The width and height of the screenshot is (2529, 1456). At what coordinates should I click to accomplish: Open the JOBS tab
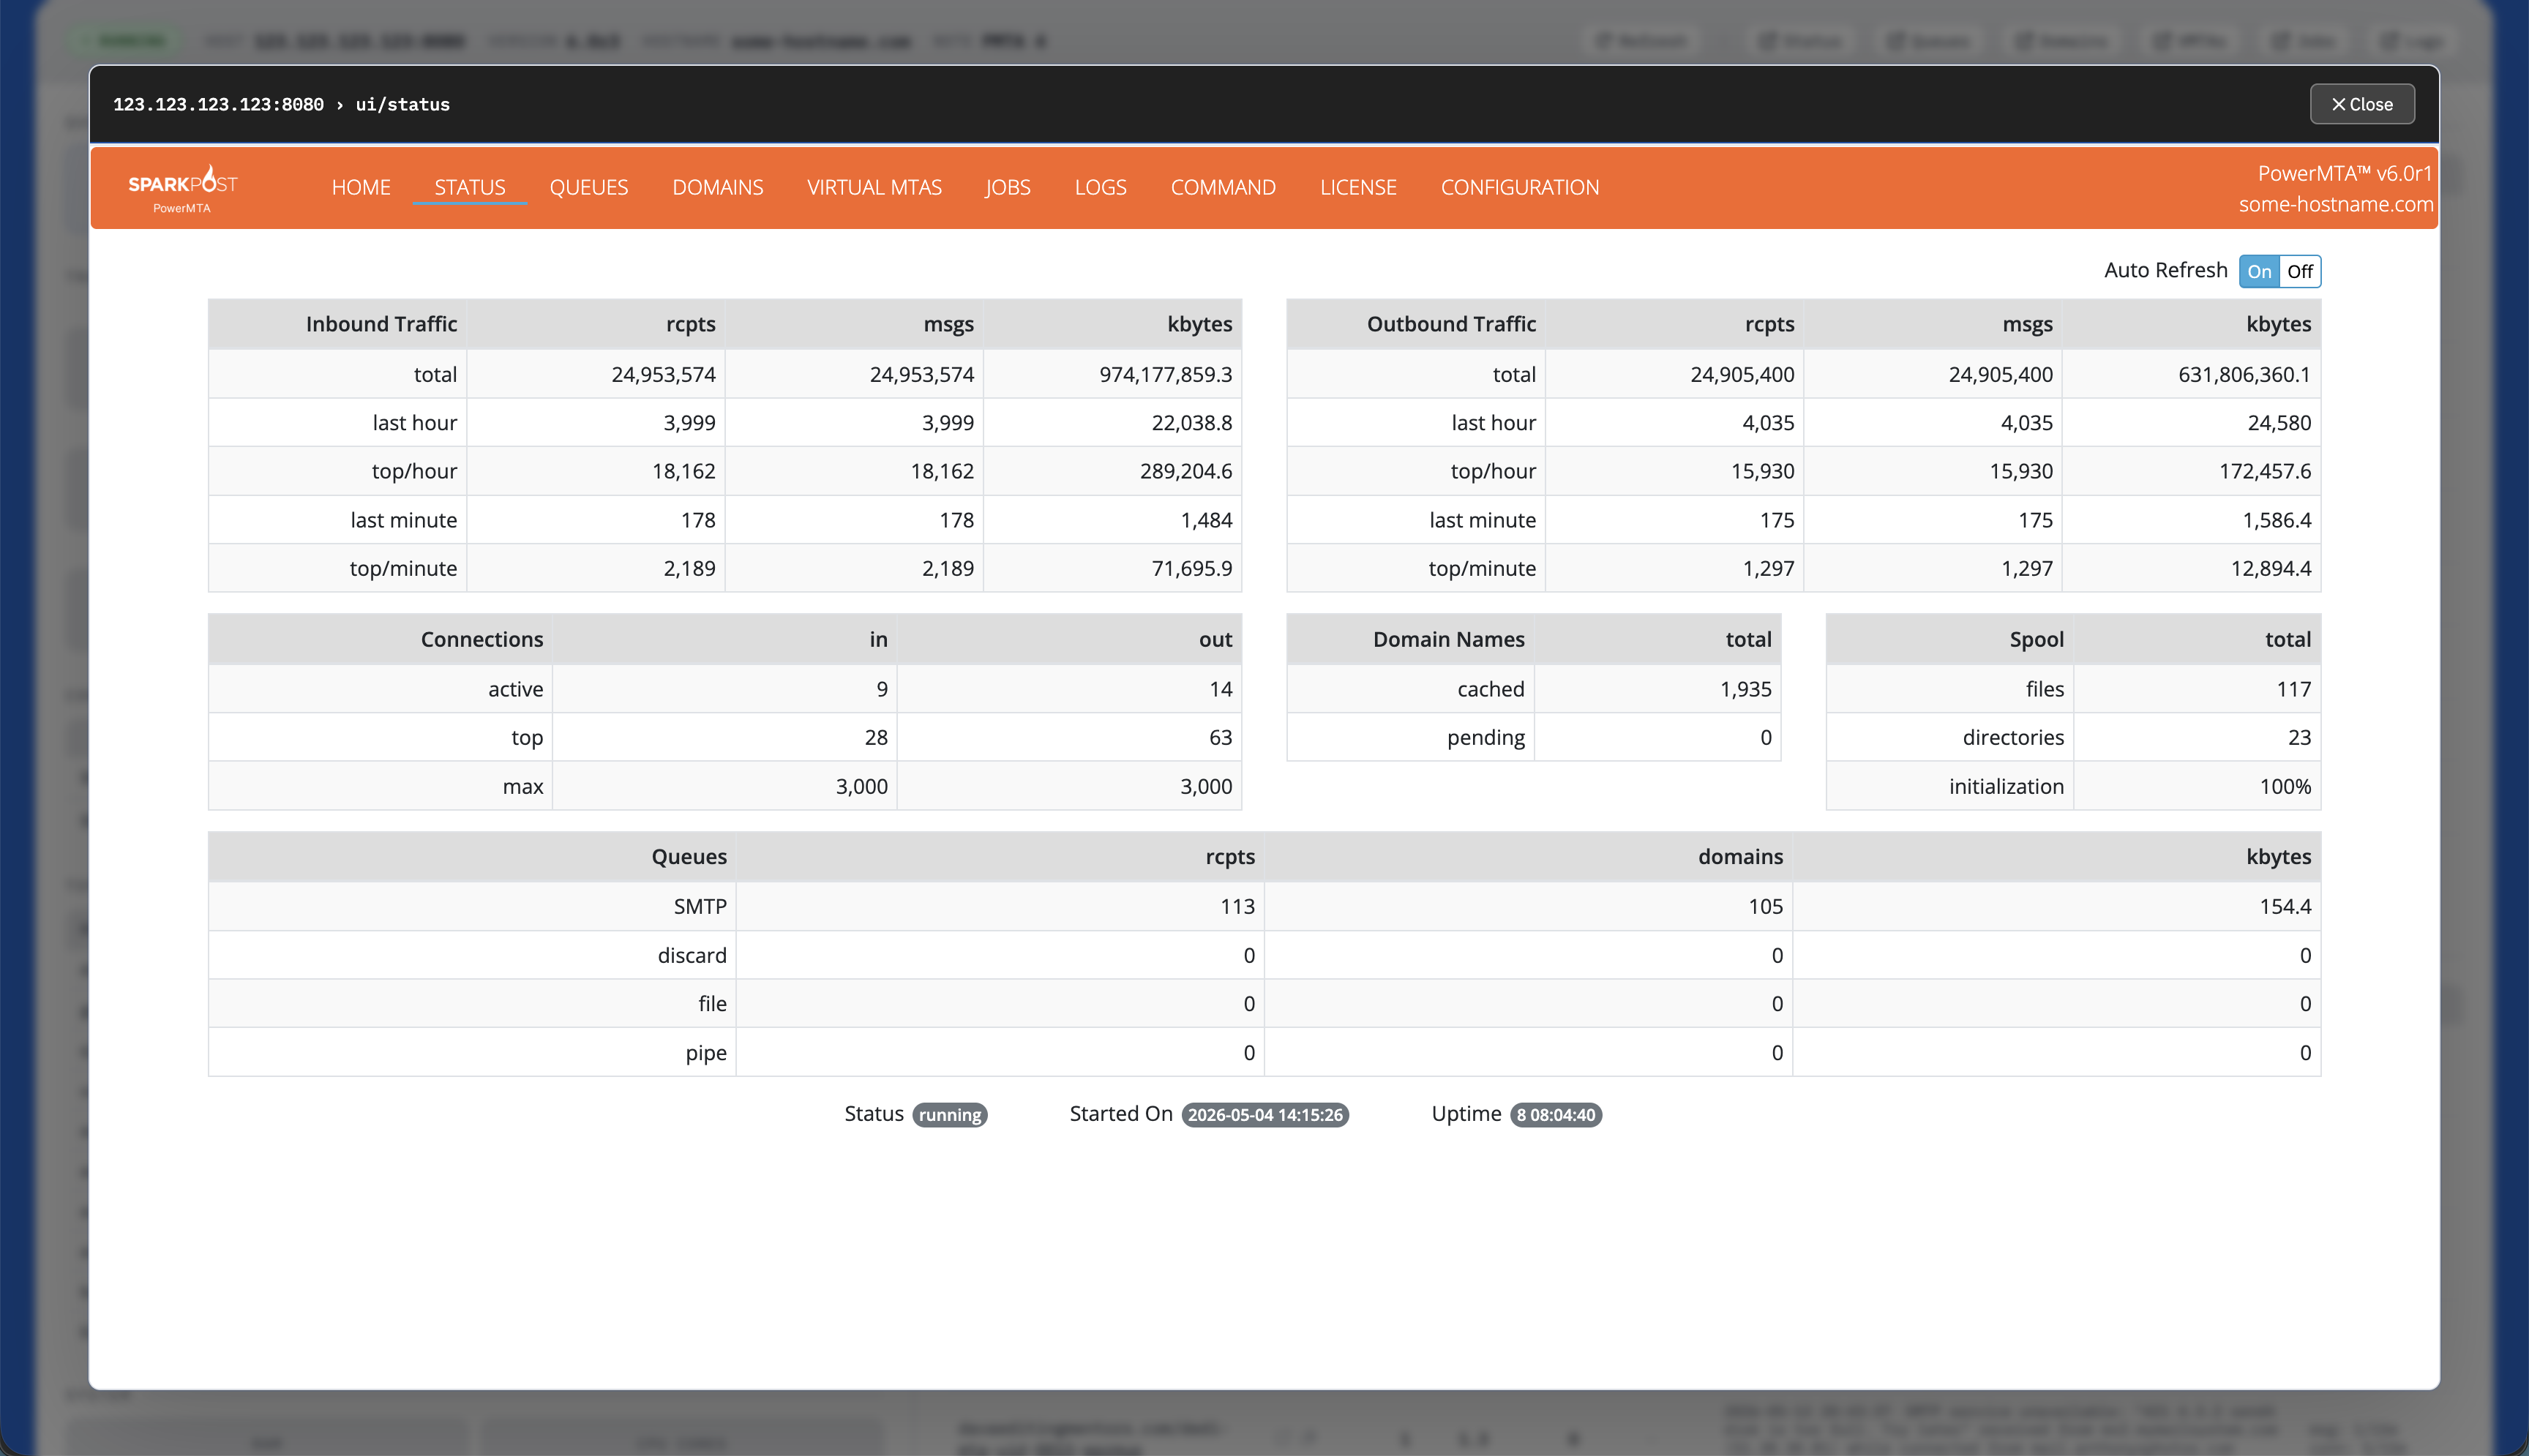[1008, 187]
